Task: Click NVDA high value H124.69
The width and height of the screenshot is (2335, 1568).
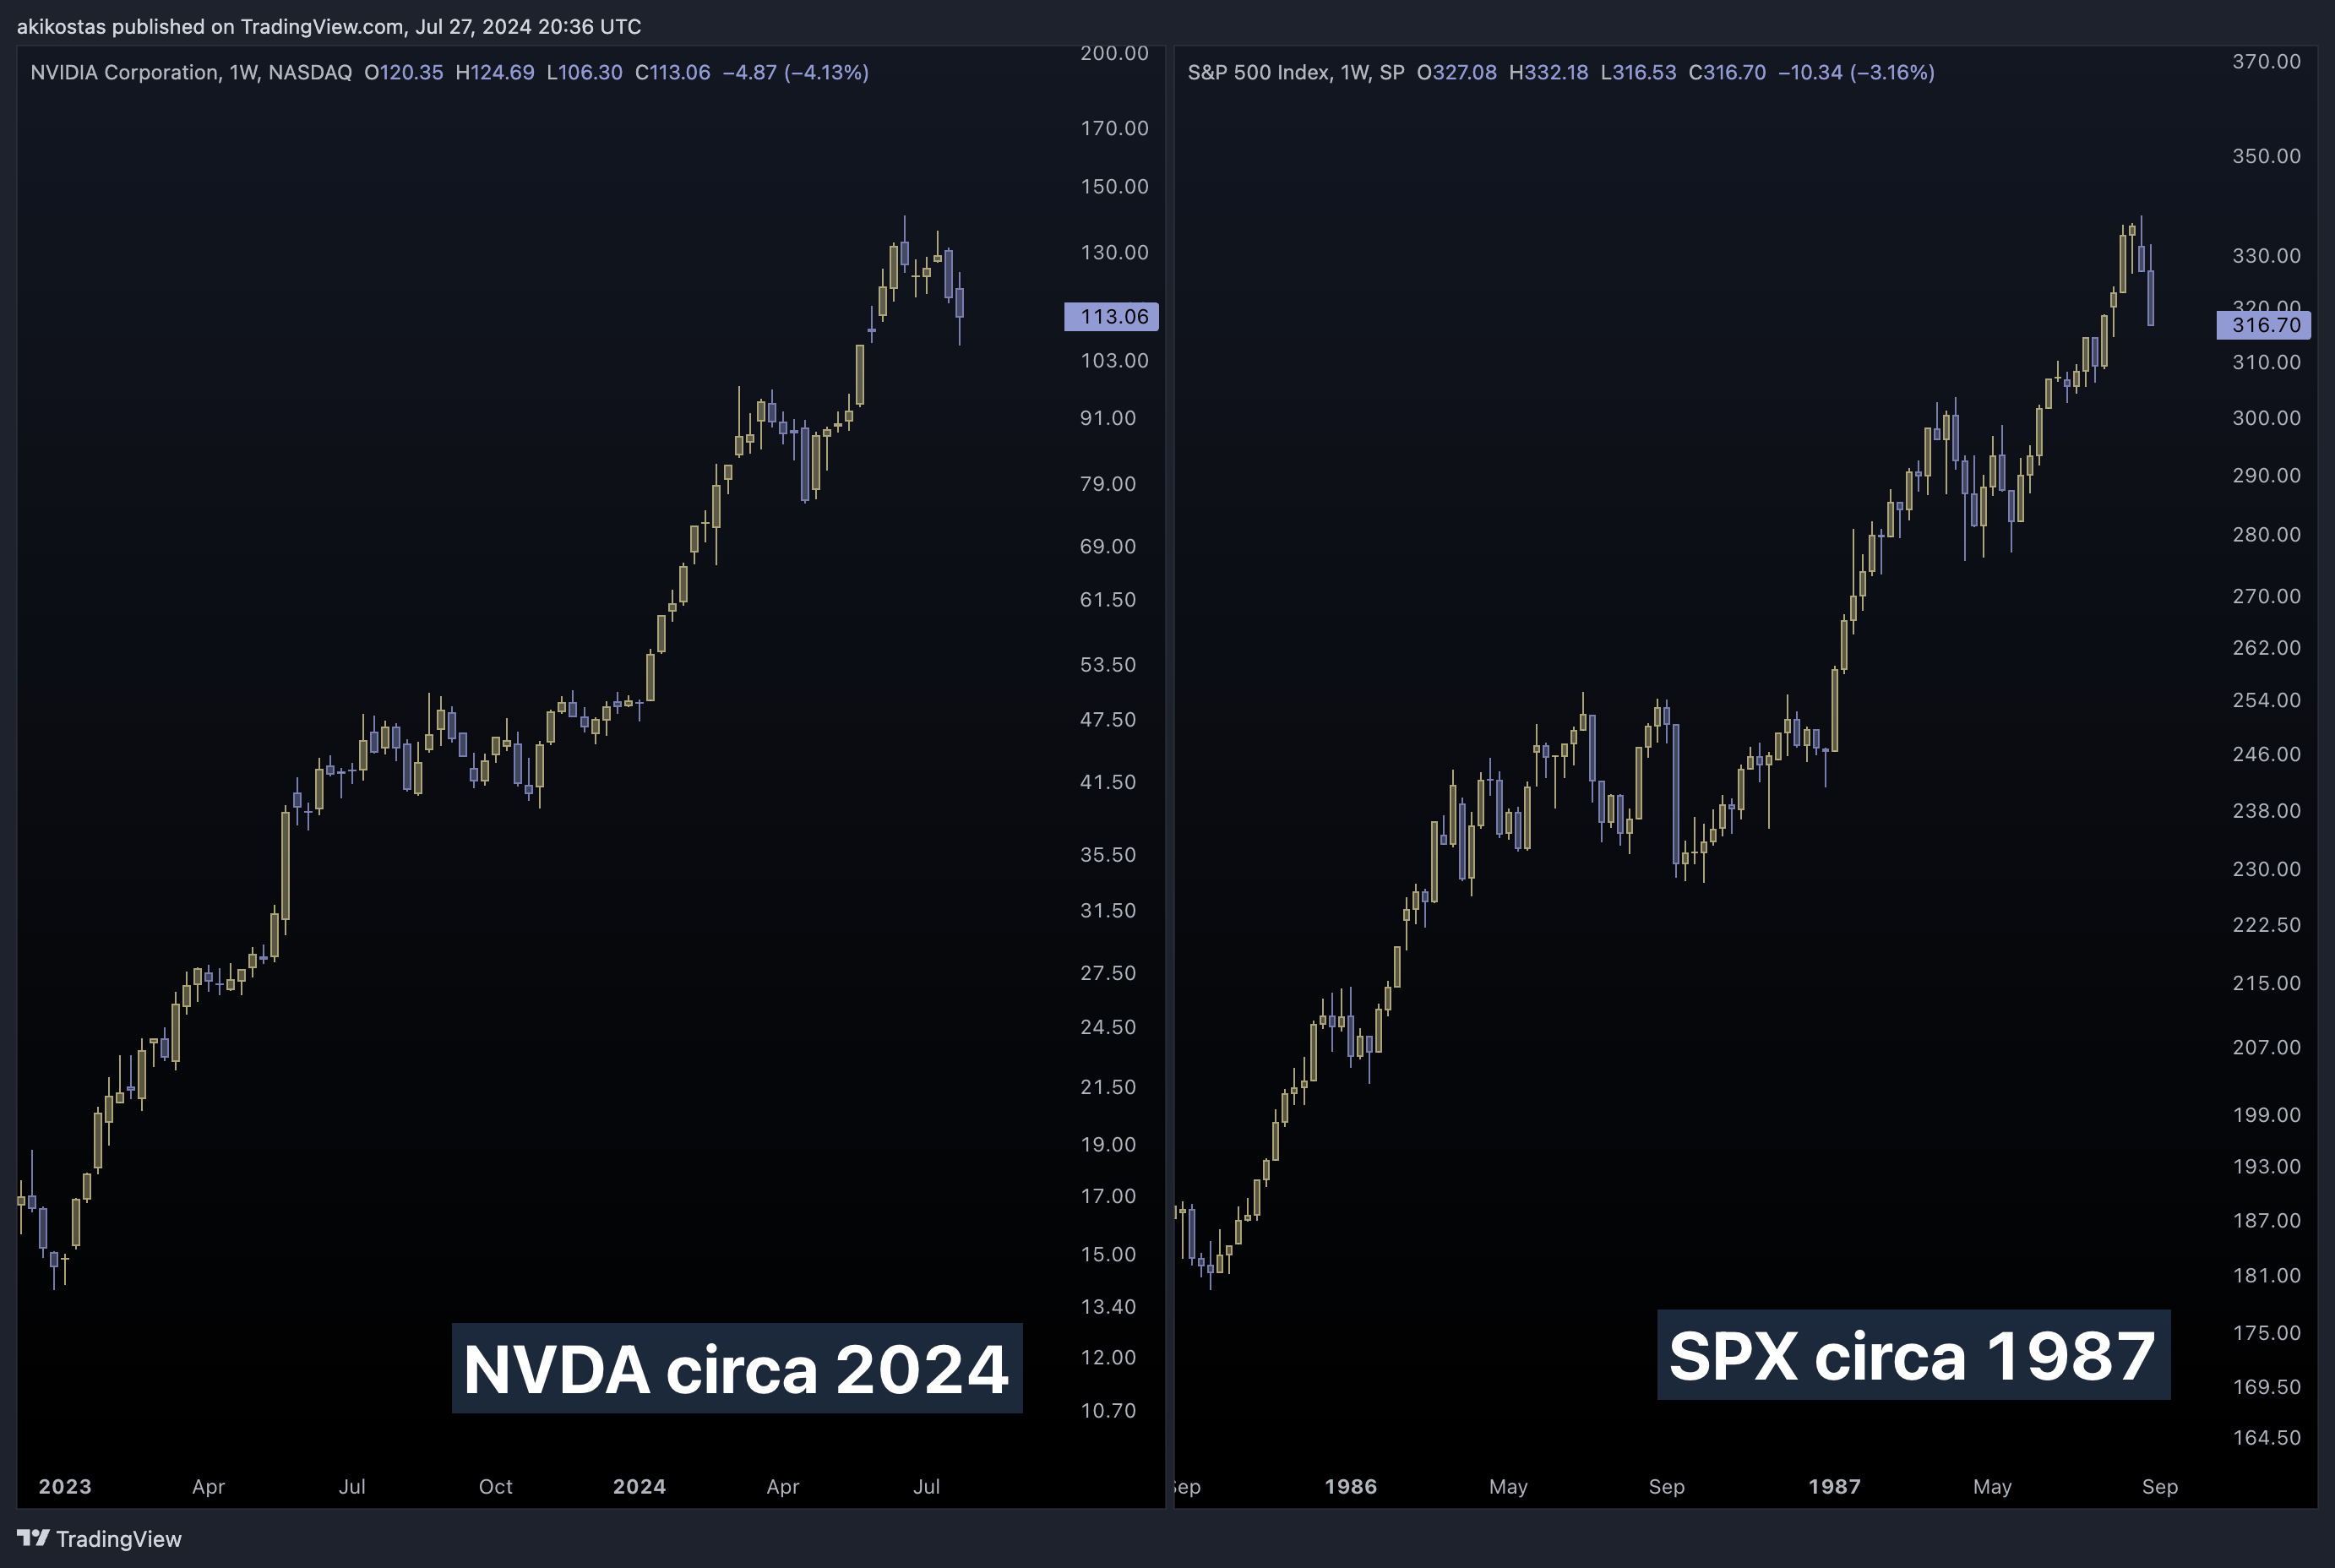Action: click(494, 72)
